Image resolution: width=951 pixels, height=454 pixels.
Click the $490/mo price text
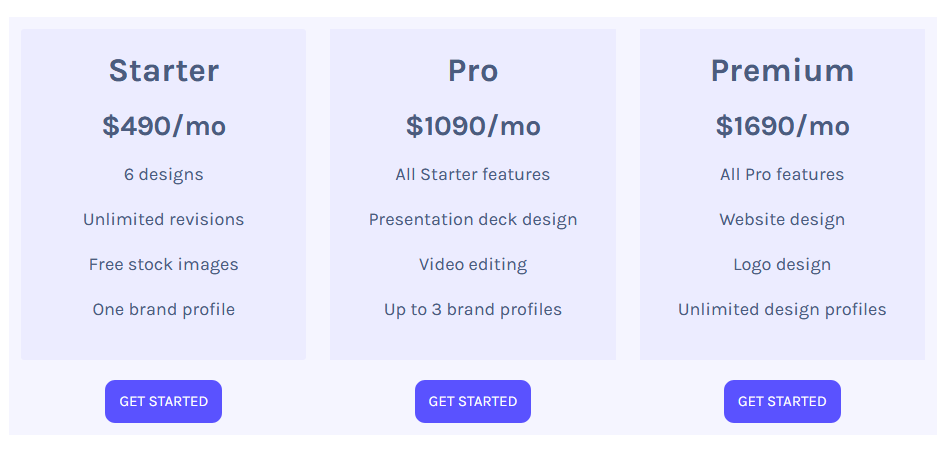pos(163,126)
